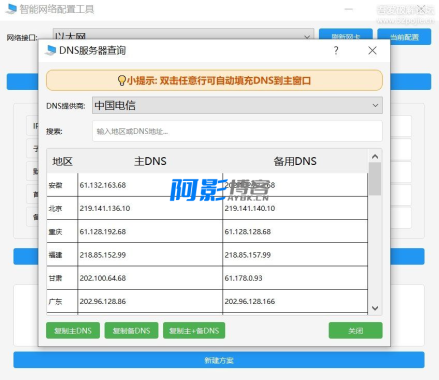This screenshot has width=439, height=380.
Task: Click the 备用DNS column header
Action: coord(295,161)
